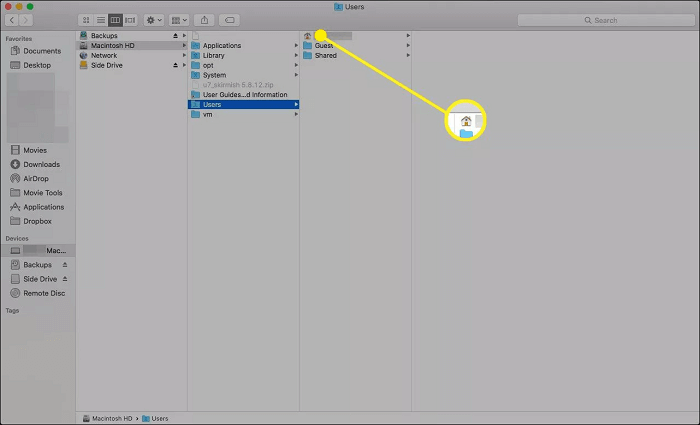The height and width of the screenshot is (425, 700).
Task: Select Downloads in the sidebar
Action: click(42, 165)
